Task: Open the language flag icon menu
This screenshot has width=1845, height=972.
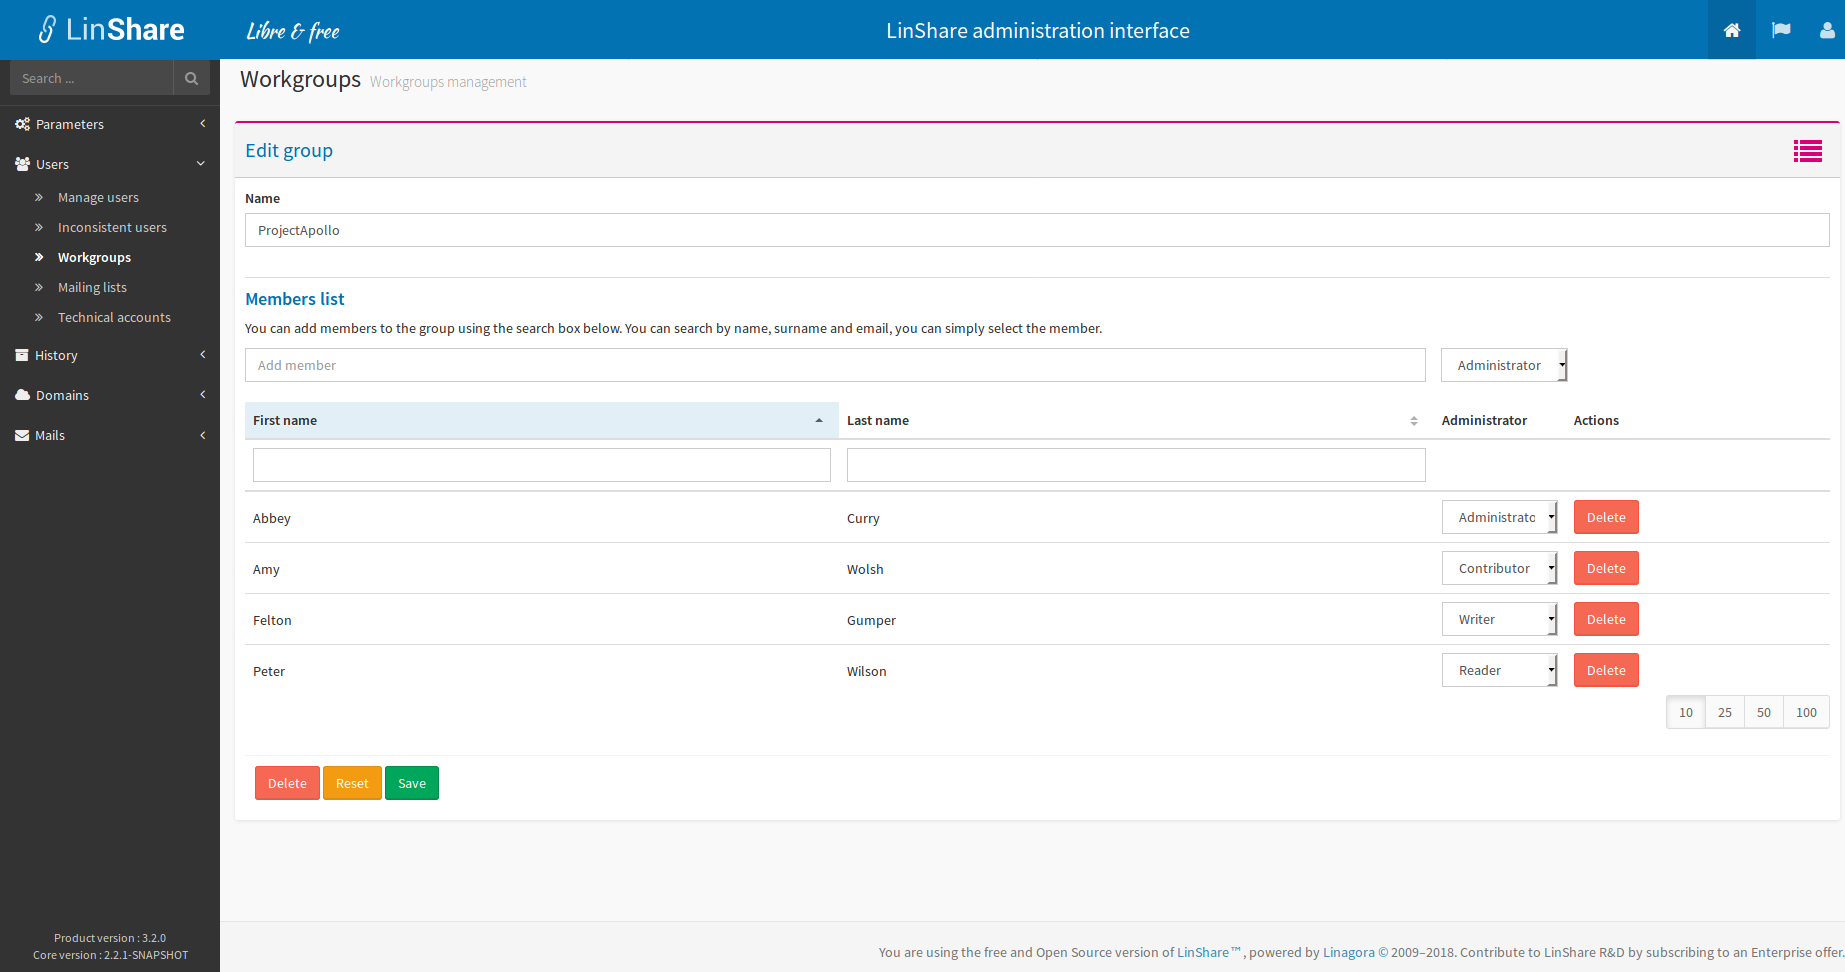Action: point(1781,30)
